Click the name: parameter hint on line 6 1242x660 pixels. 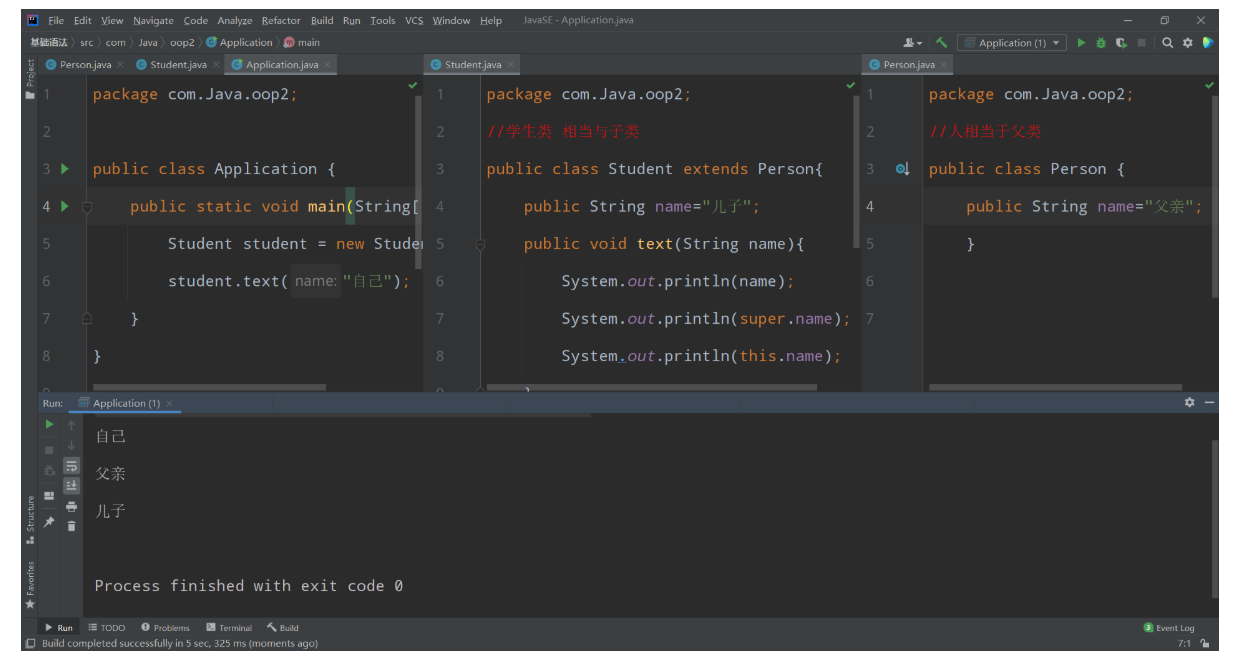315,282
